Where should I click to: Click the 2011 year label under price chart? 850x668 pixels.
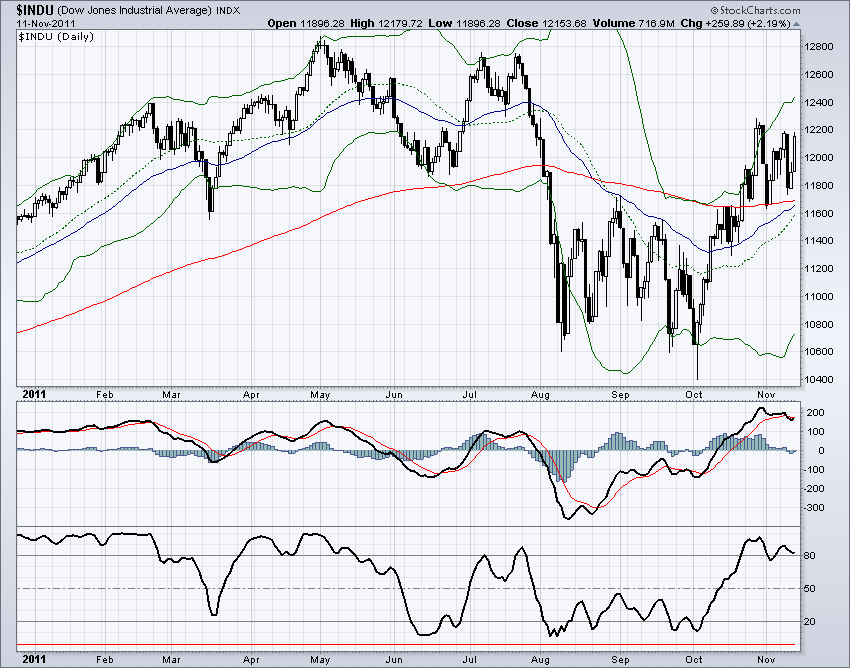34,395
